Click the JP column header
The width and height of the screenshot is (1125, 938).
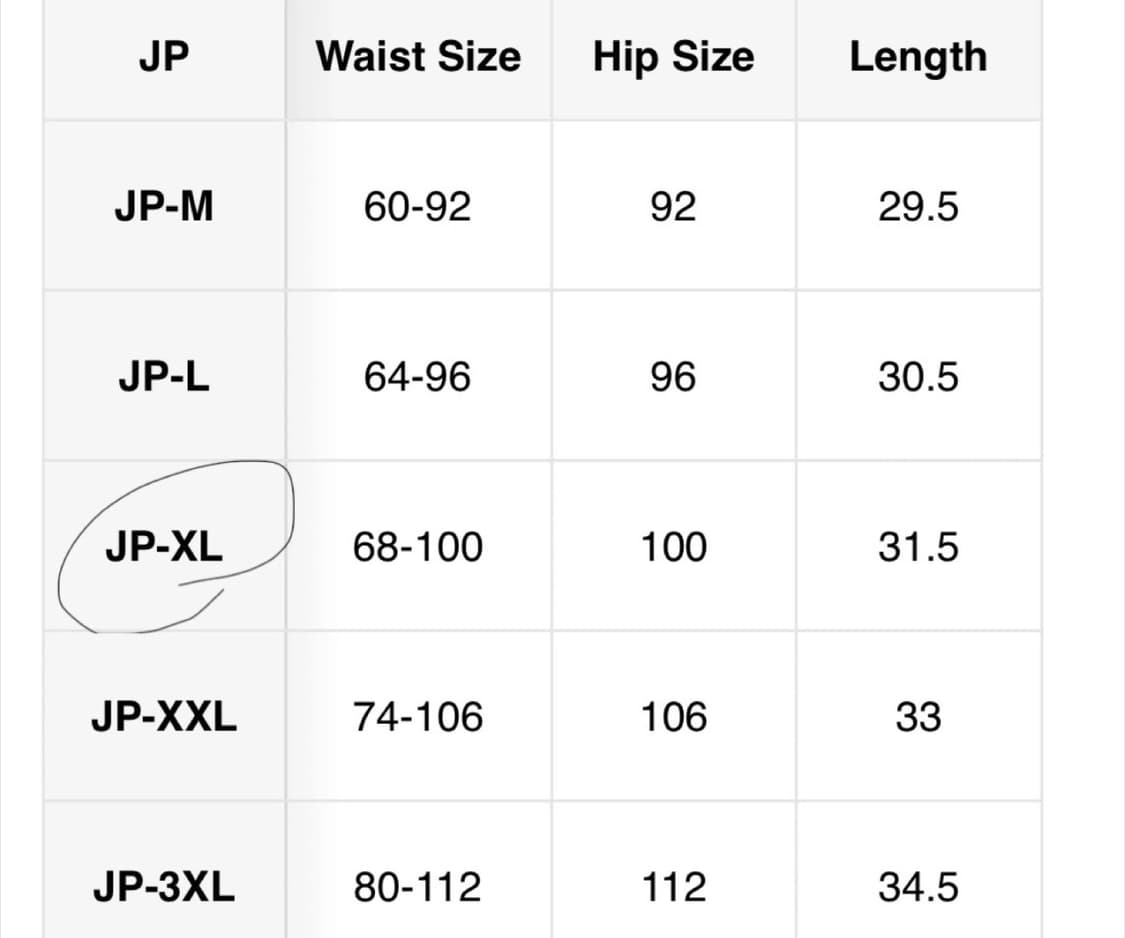coord(164,57)
